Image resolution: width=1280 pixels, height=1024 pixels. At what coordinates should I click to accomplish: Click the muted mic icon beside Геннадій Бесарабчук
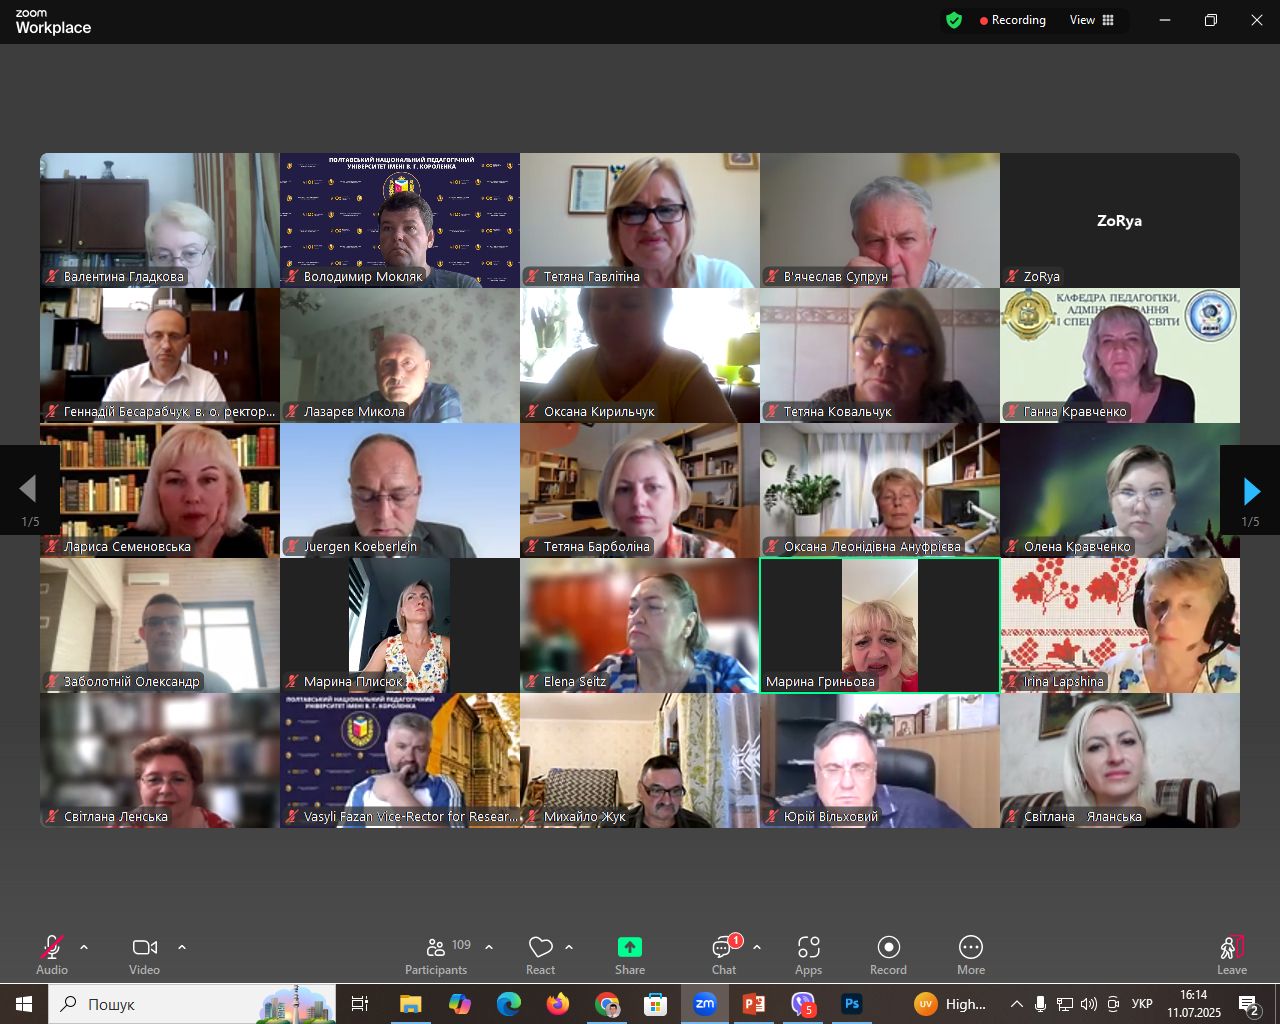pyautogui.click(x=52, y=412)
